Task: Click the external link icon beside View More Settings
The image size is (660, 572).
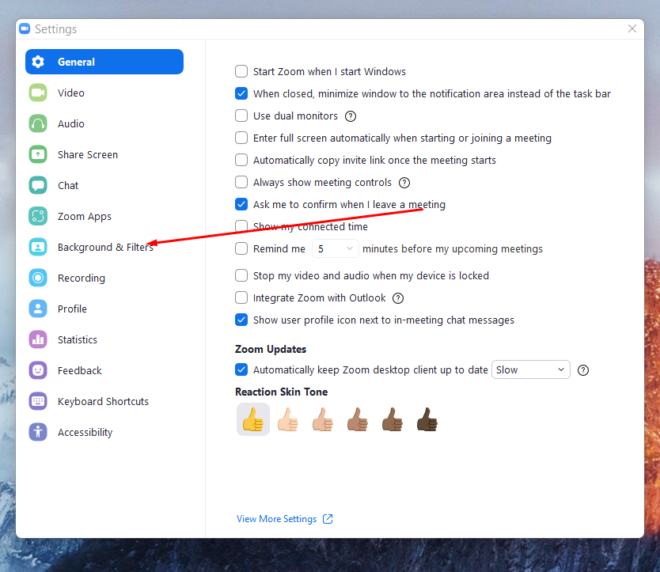Action: coord(327,519)
